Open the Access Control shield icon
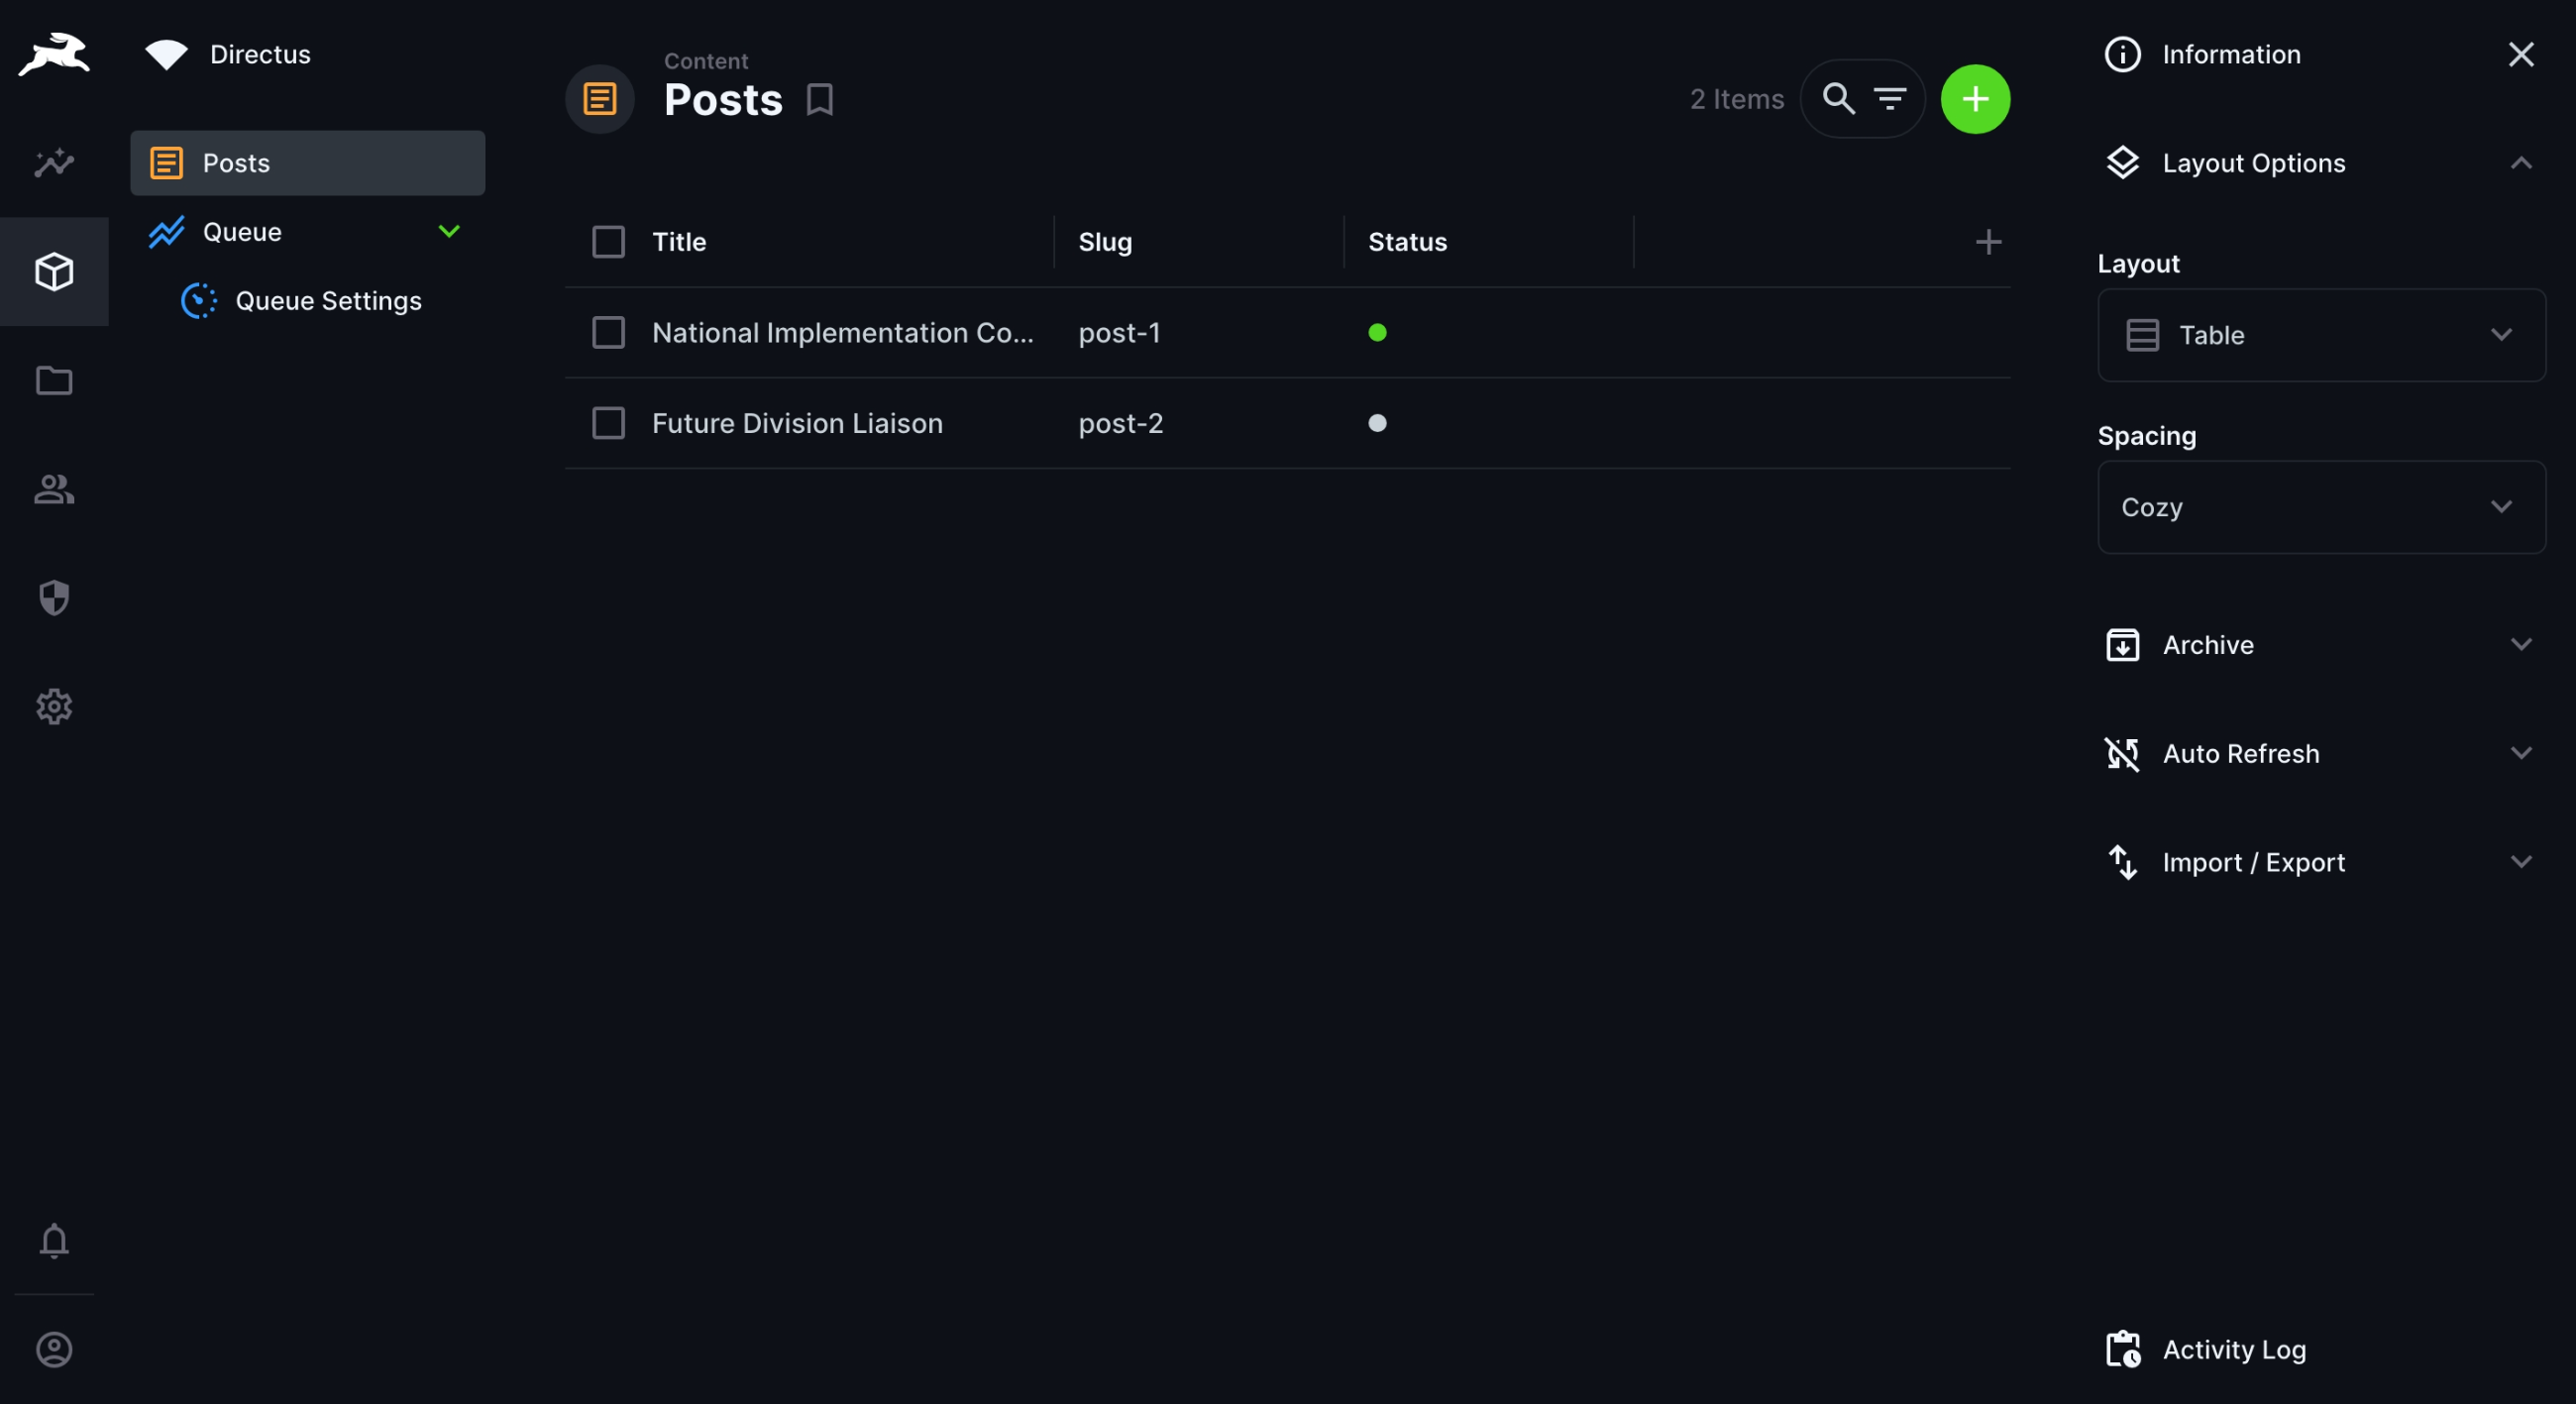Viewport: 2576px width, 1404px height. pyautogui.click(x=54, y=598)
